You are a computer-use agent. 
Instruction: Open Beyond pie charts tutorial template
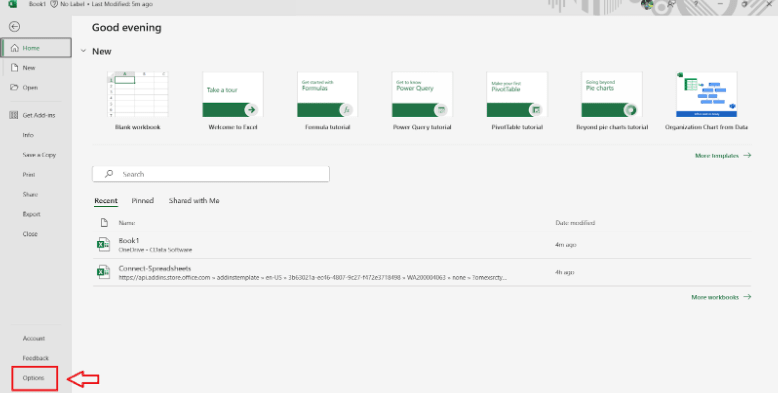click(612, 101)
